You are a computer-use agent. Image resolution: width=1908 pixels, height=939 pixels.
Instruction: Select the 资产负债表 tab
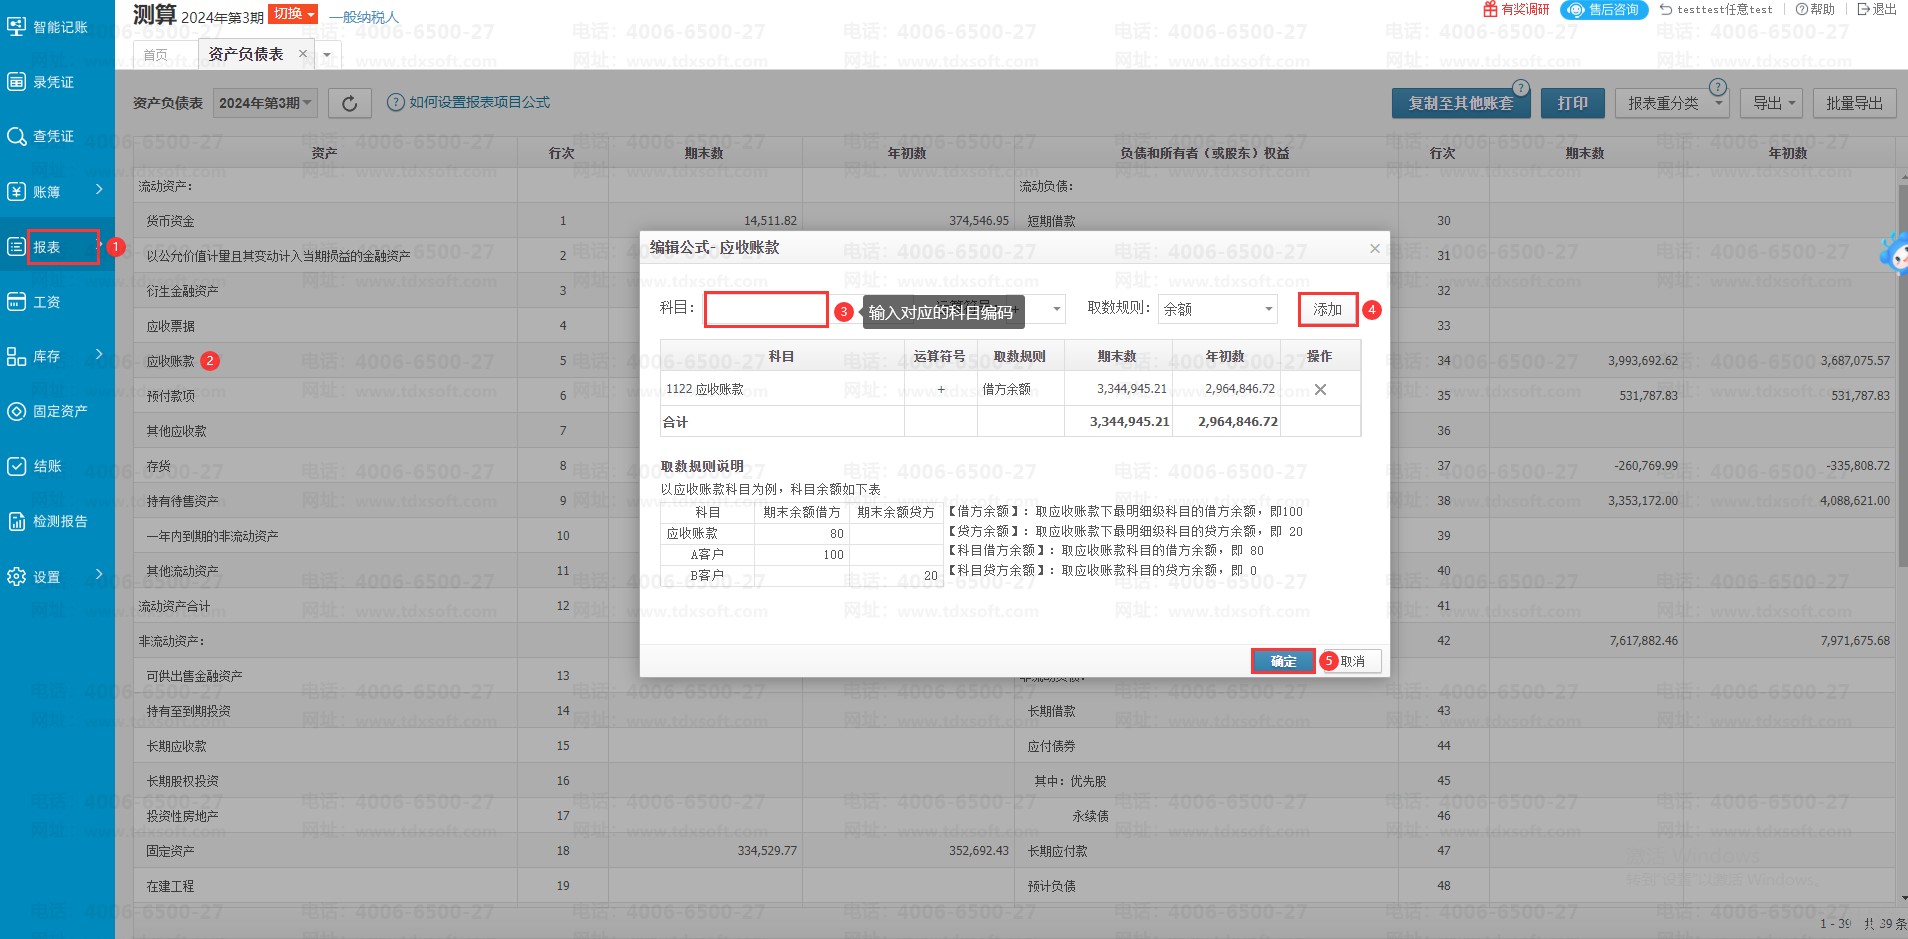[x=246, y=54]
